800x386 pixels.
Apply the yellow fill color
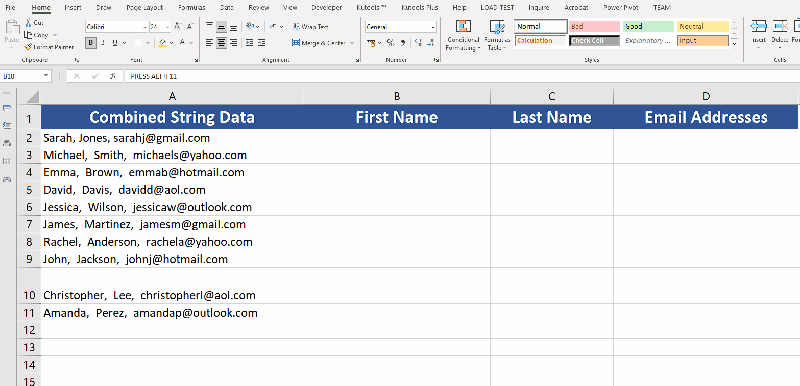(x=162, y=43)
